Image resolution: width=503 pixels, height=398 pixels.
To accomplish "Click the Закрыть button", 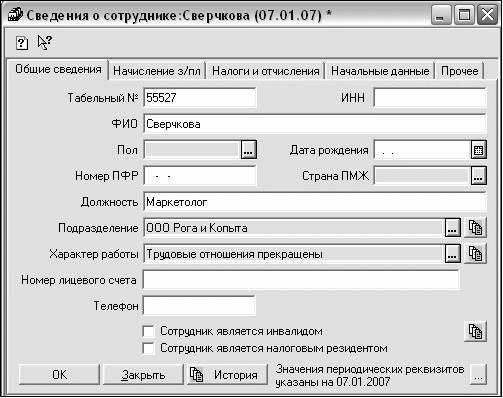I will (x=143, y=375).
